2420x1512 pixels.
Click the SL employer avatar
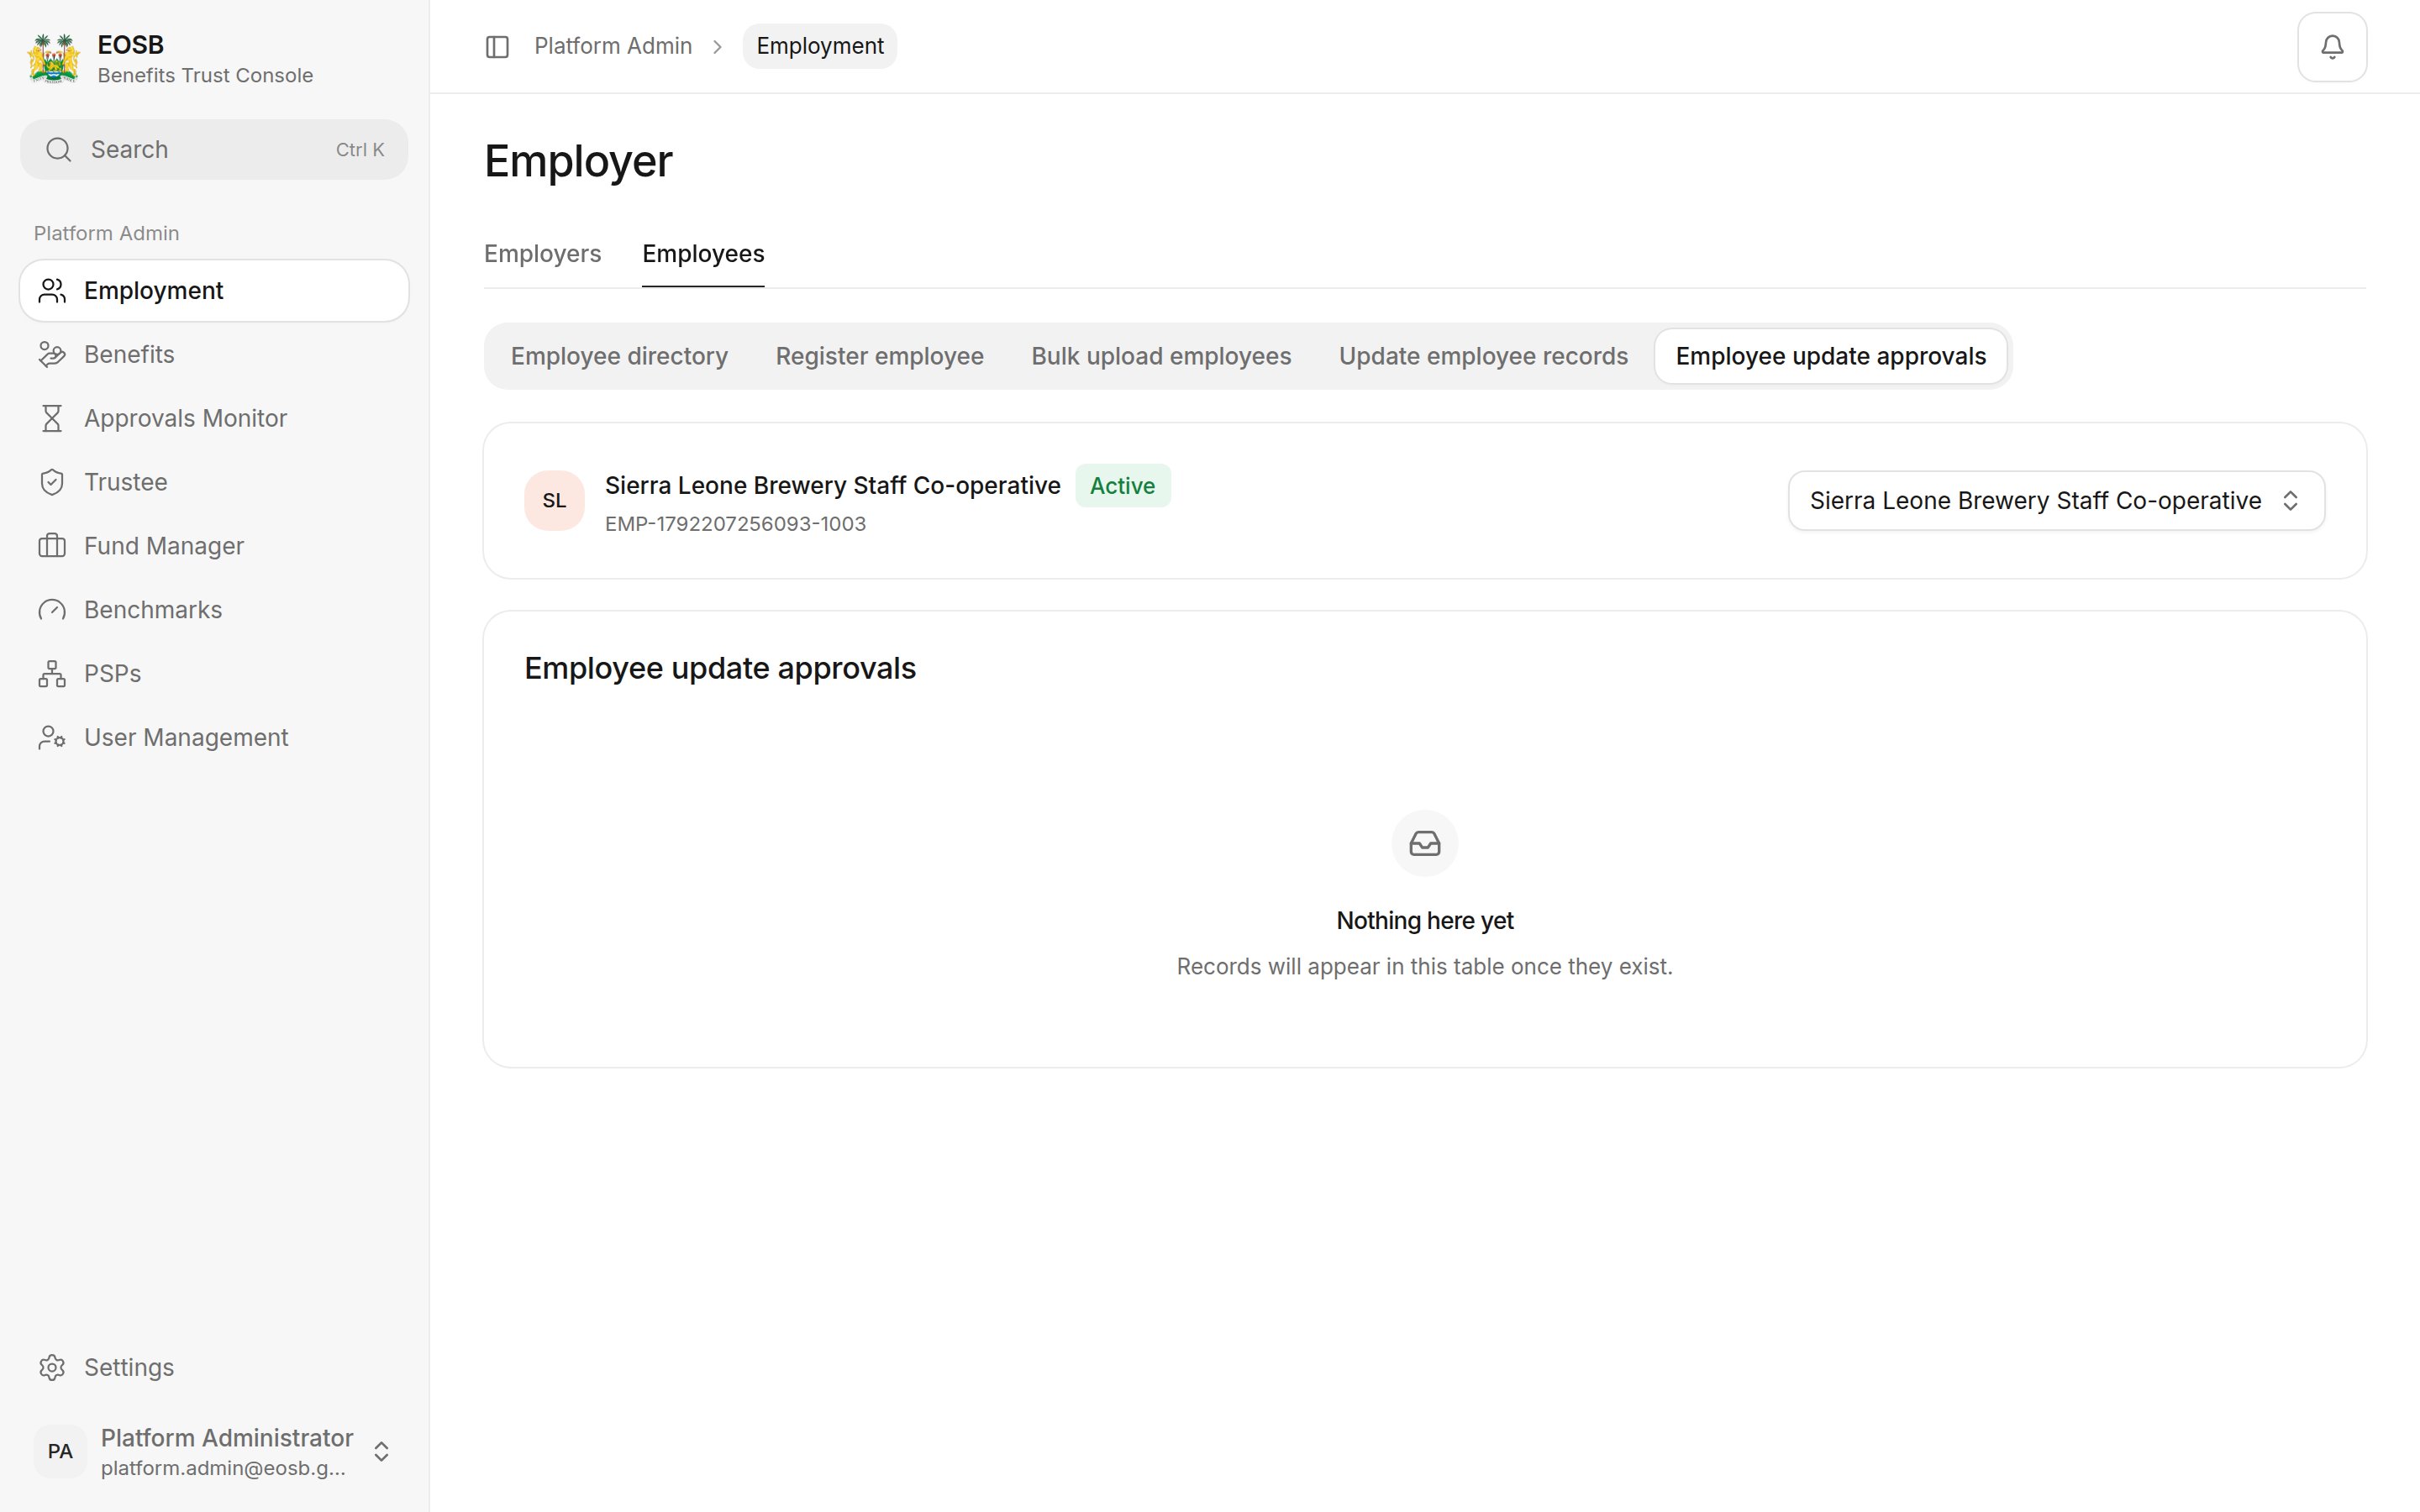tap(554, 500)
